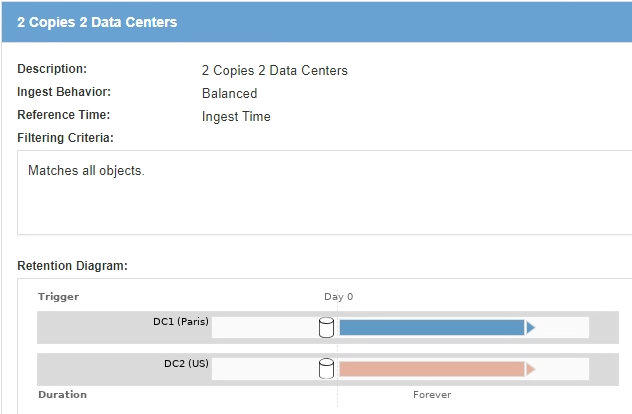632x414 pixels.
Task: Select the blue DC1 (Paris) retention bar
Action: (431, 327)
